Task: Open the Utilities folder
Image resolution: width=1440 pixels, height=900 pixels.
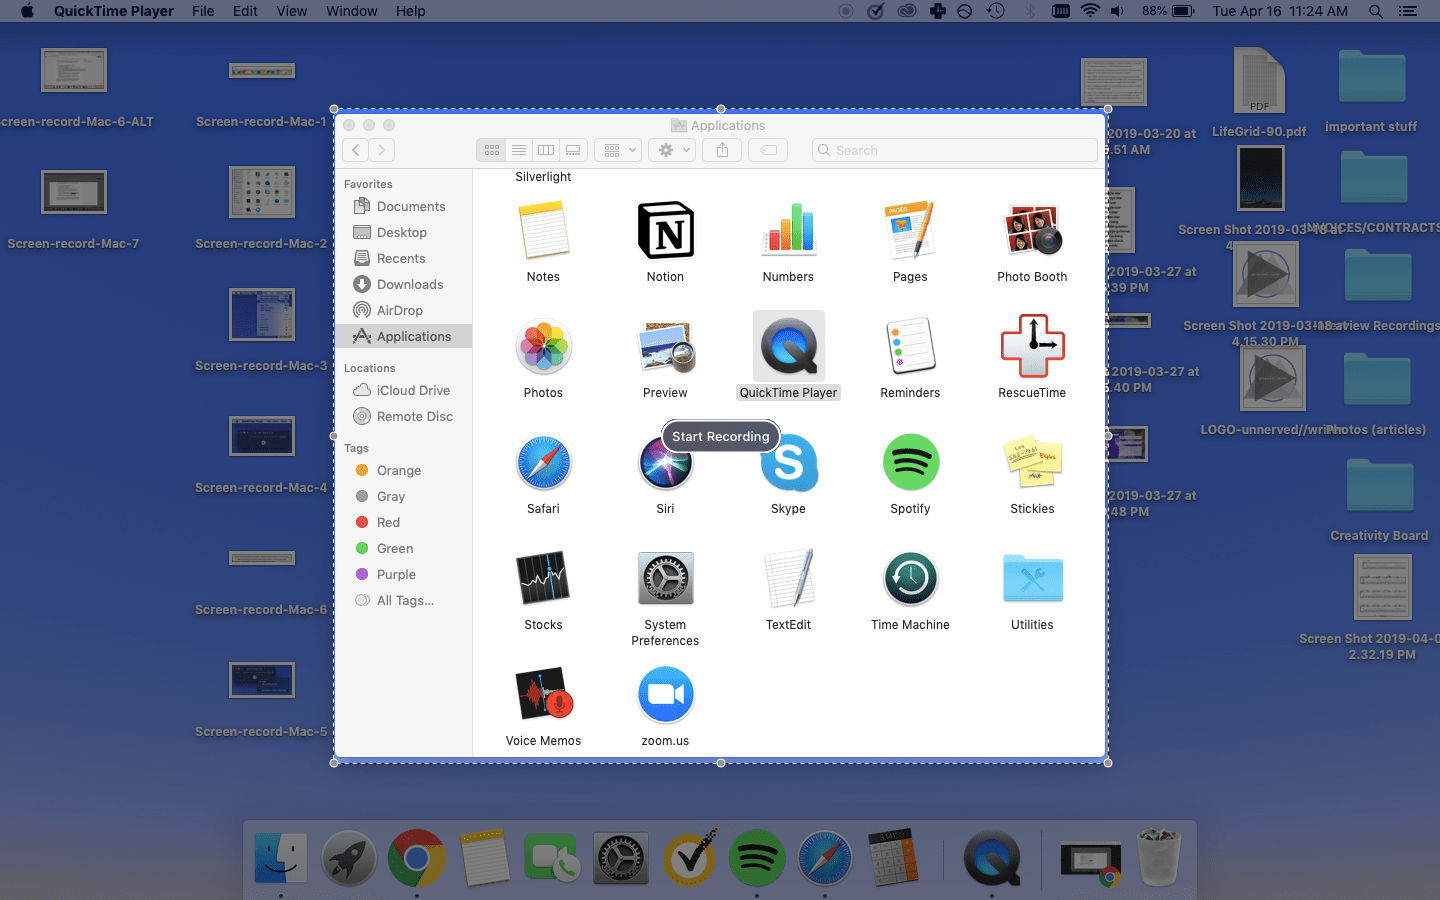Action: [1032, 579]
